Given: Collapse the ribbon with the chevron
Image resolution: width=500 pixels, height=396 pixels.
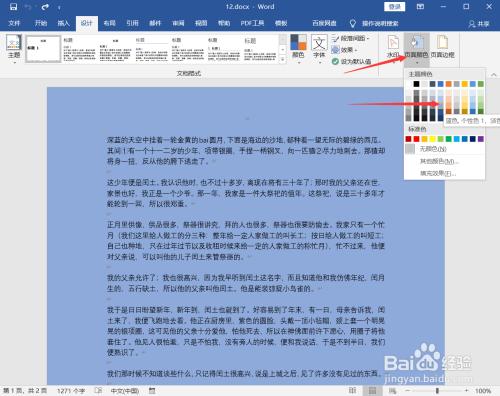Looking at the screenshot, I should [x=494, y=75].
